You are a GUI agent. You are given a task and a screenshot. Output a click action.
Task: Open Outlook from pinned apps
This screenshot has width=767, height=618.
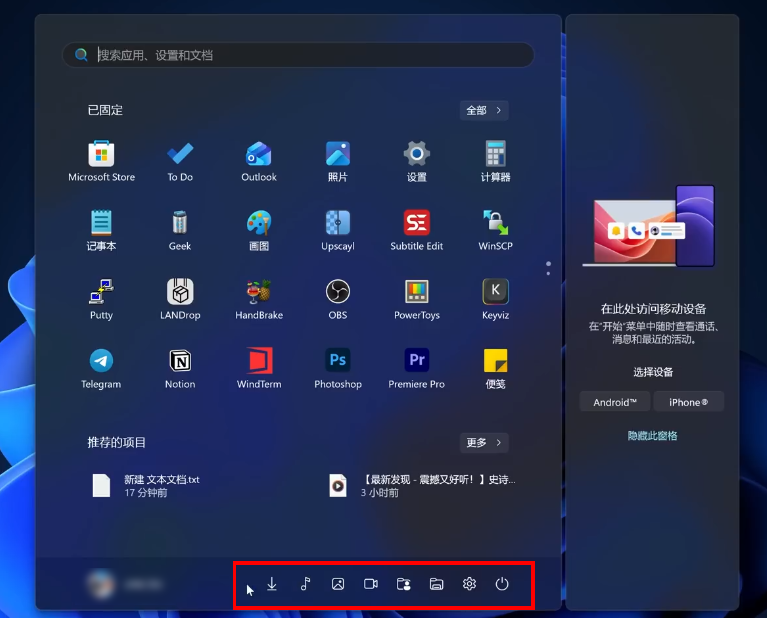click(x=259, y=161)
